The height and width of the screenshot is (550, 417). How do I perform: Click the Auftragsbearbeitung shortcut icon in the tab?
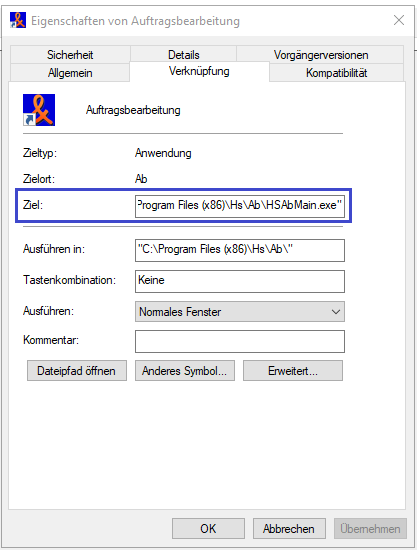(x=39, y=110)
